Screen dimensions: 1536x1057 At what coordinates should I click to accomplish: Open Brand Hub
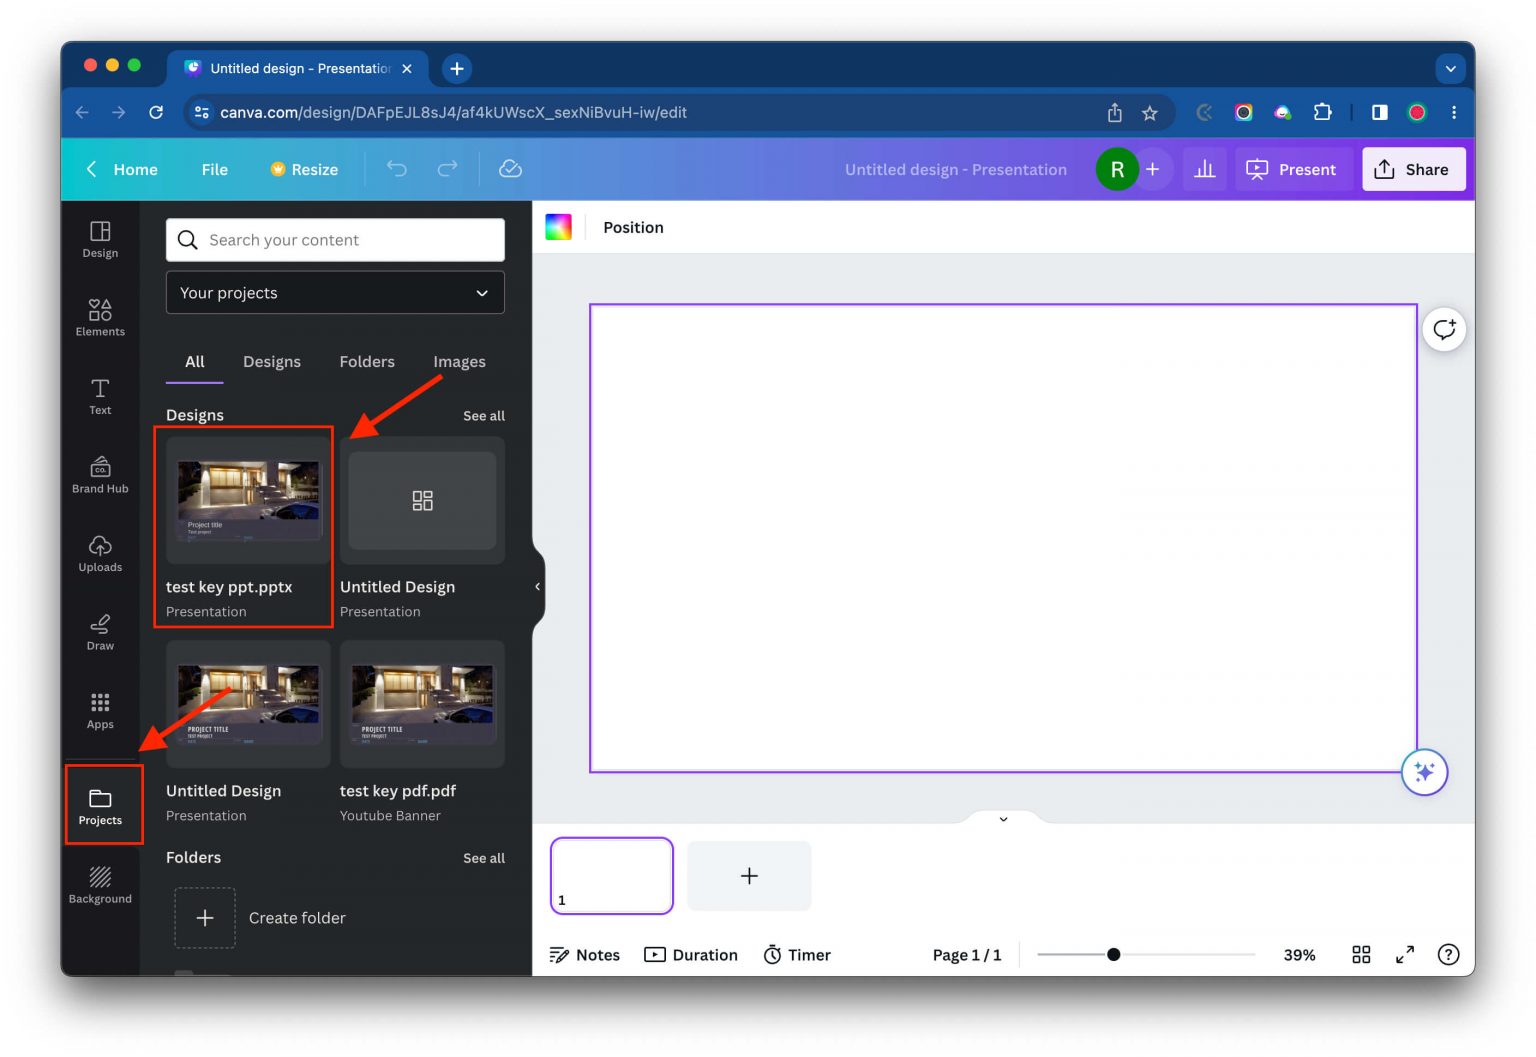tap(100, 474)
